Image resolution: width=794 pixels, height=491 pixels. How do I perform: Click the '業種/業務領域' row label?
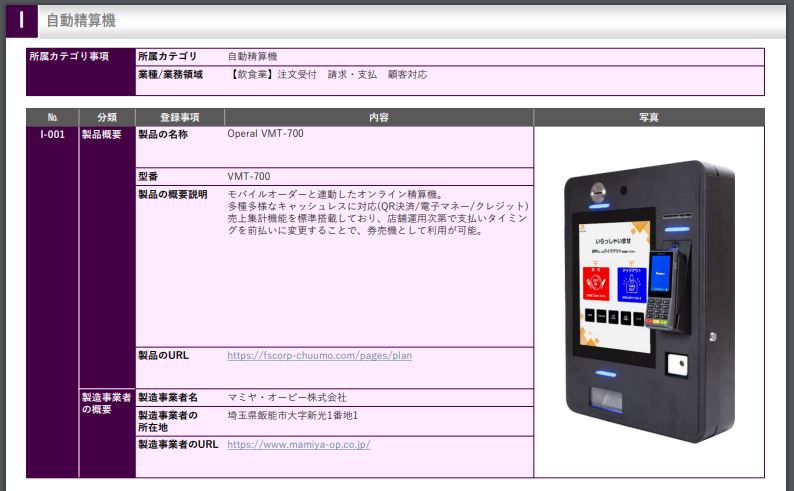pos(170,74)
